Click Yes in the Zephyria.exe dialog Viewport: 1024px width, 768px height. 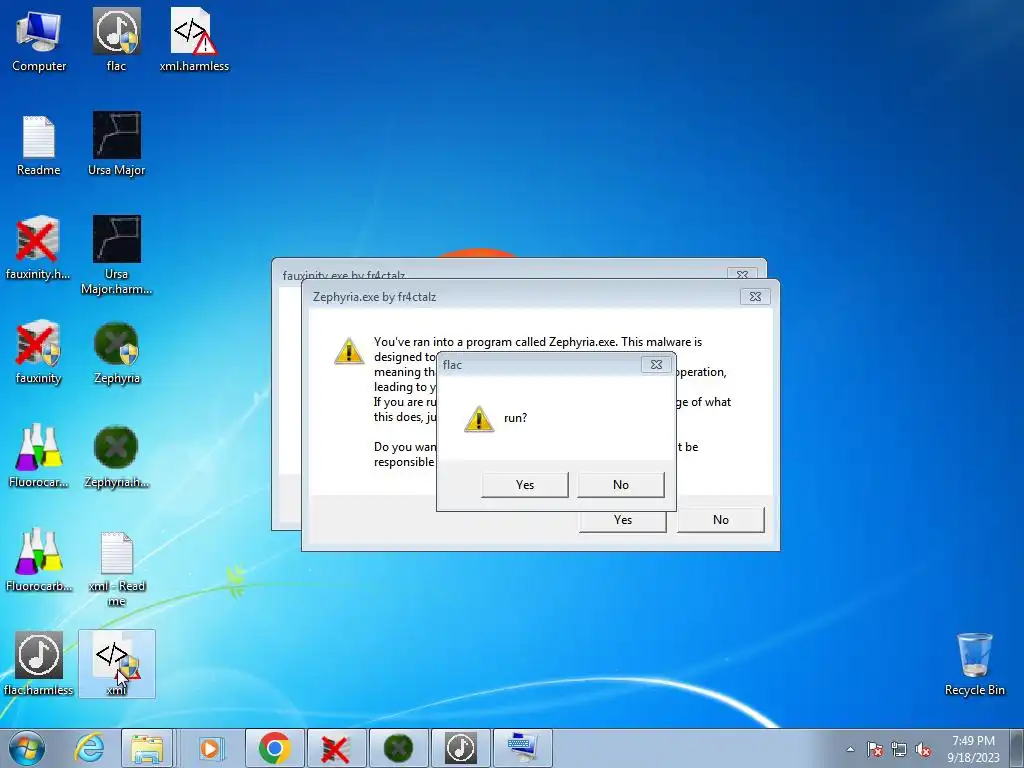click(622, 520)
